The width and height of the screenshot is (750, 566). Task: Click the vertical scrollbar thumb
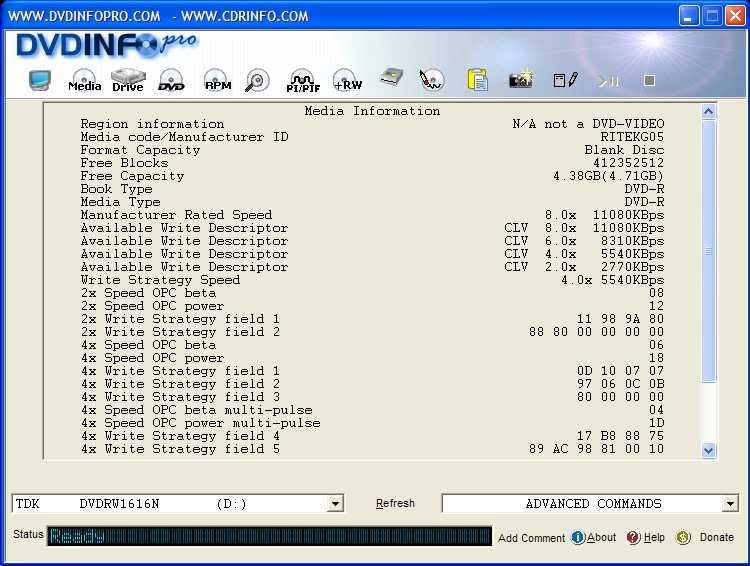coord(708,251)
